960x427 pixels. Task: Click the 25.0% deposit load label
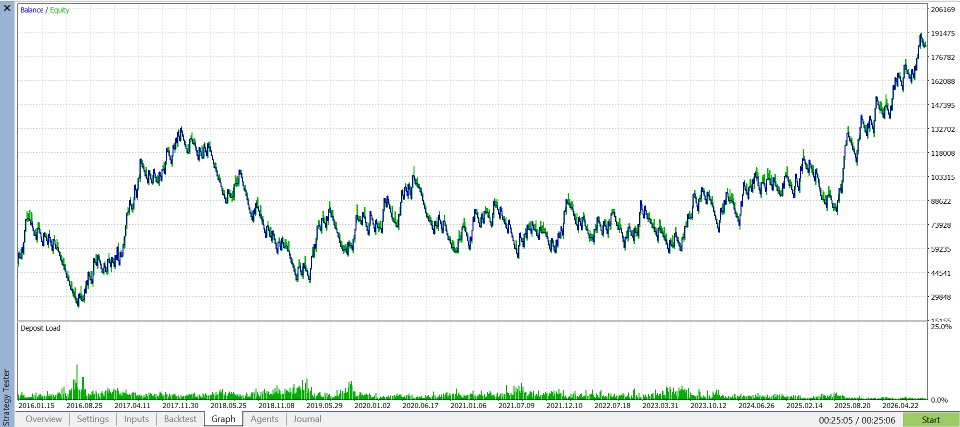943,327
